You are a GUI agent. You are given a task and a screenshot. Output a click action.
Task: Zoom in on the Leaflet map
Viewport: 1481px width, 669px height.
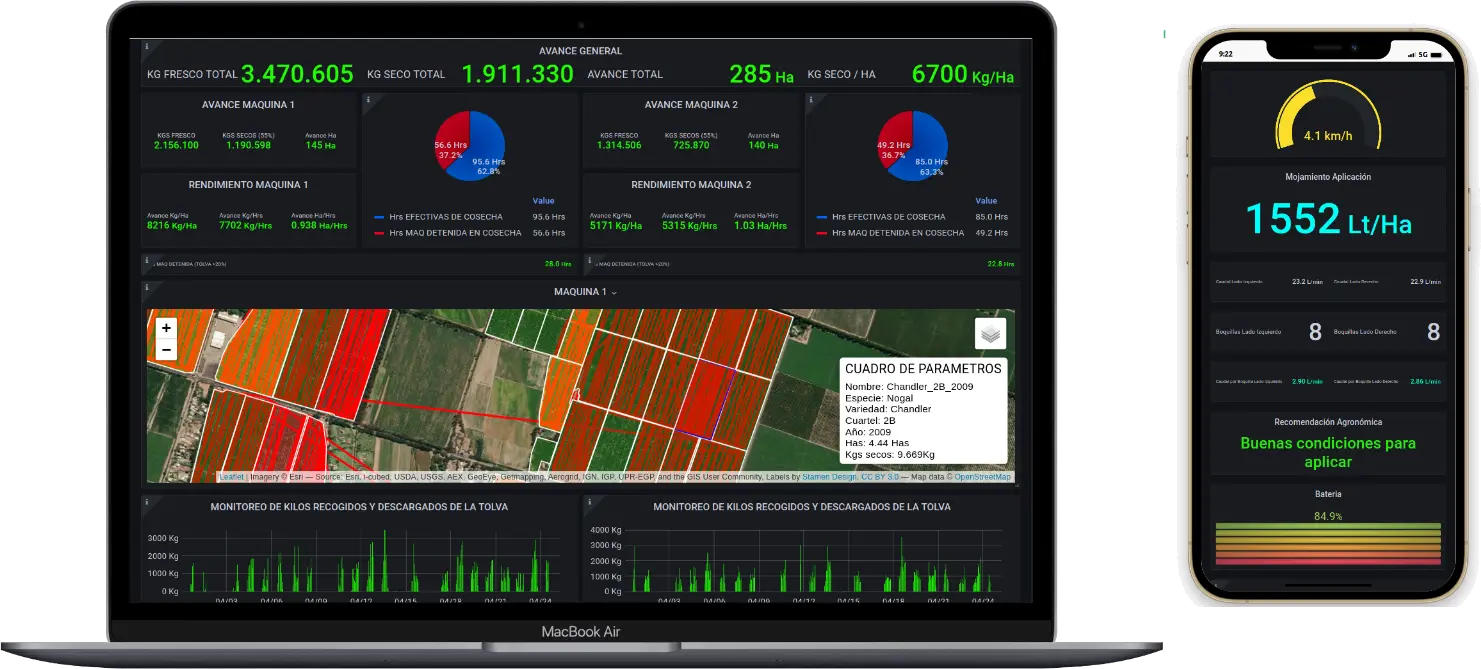(166, 328)
